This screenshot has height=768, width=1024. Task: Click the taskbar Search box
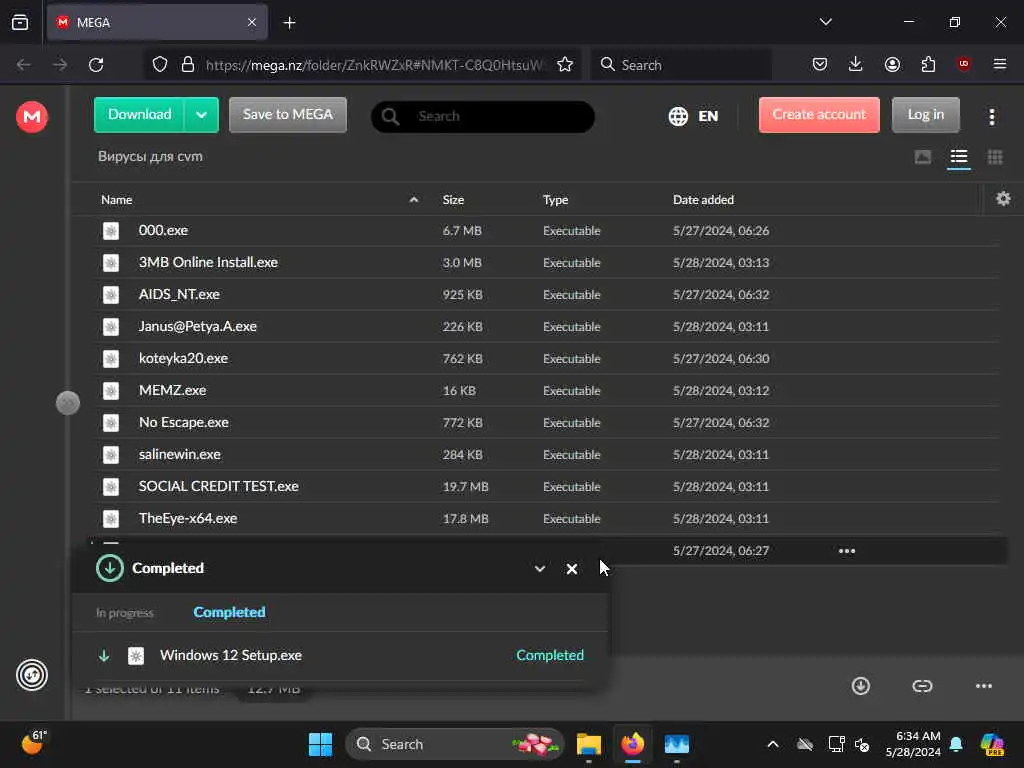(x=455, y=744)
